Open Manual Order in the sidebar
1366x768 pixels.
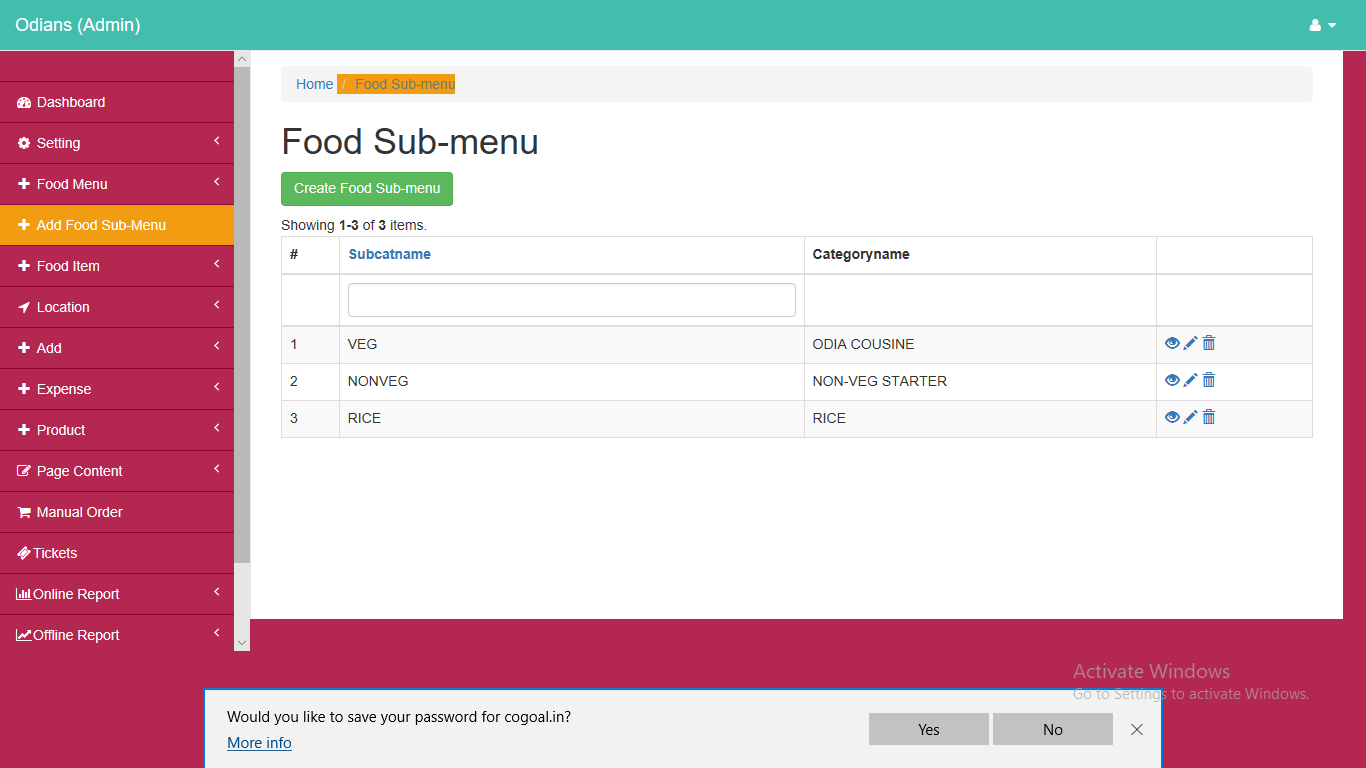point(79,512)
